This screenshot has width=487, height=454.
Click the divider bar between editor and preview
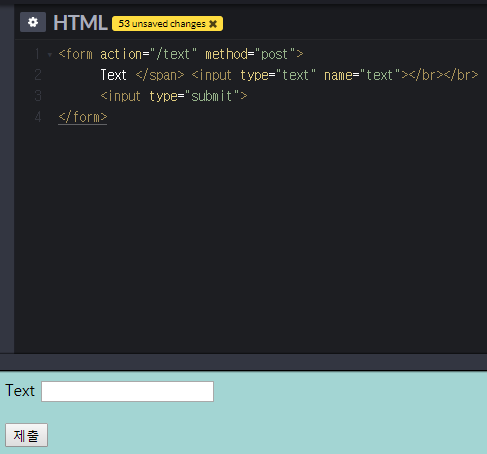pos(243,362)
